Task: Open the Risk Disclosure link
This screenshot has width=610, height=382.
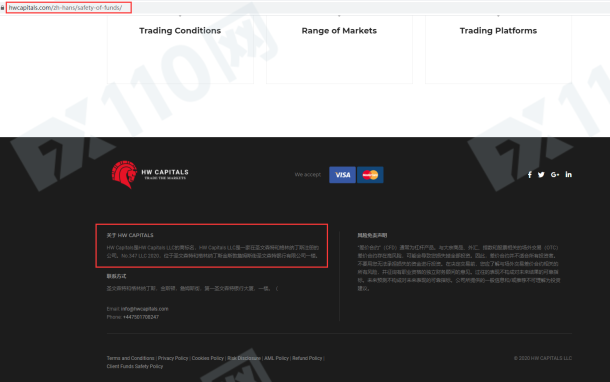Action: tap(244, 358)
